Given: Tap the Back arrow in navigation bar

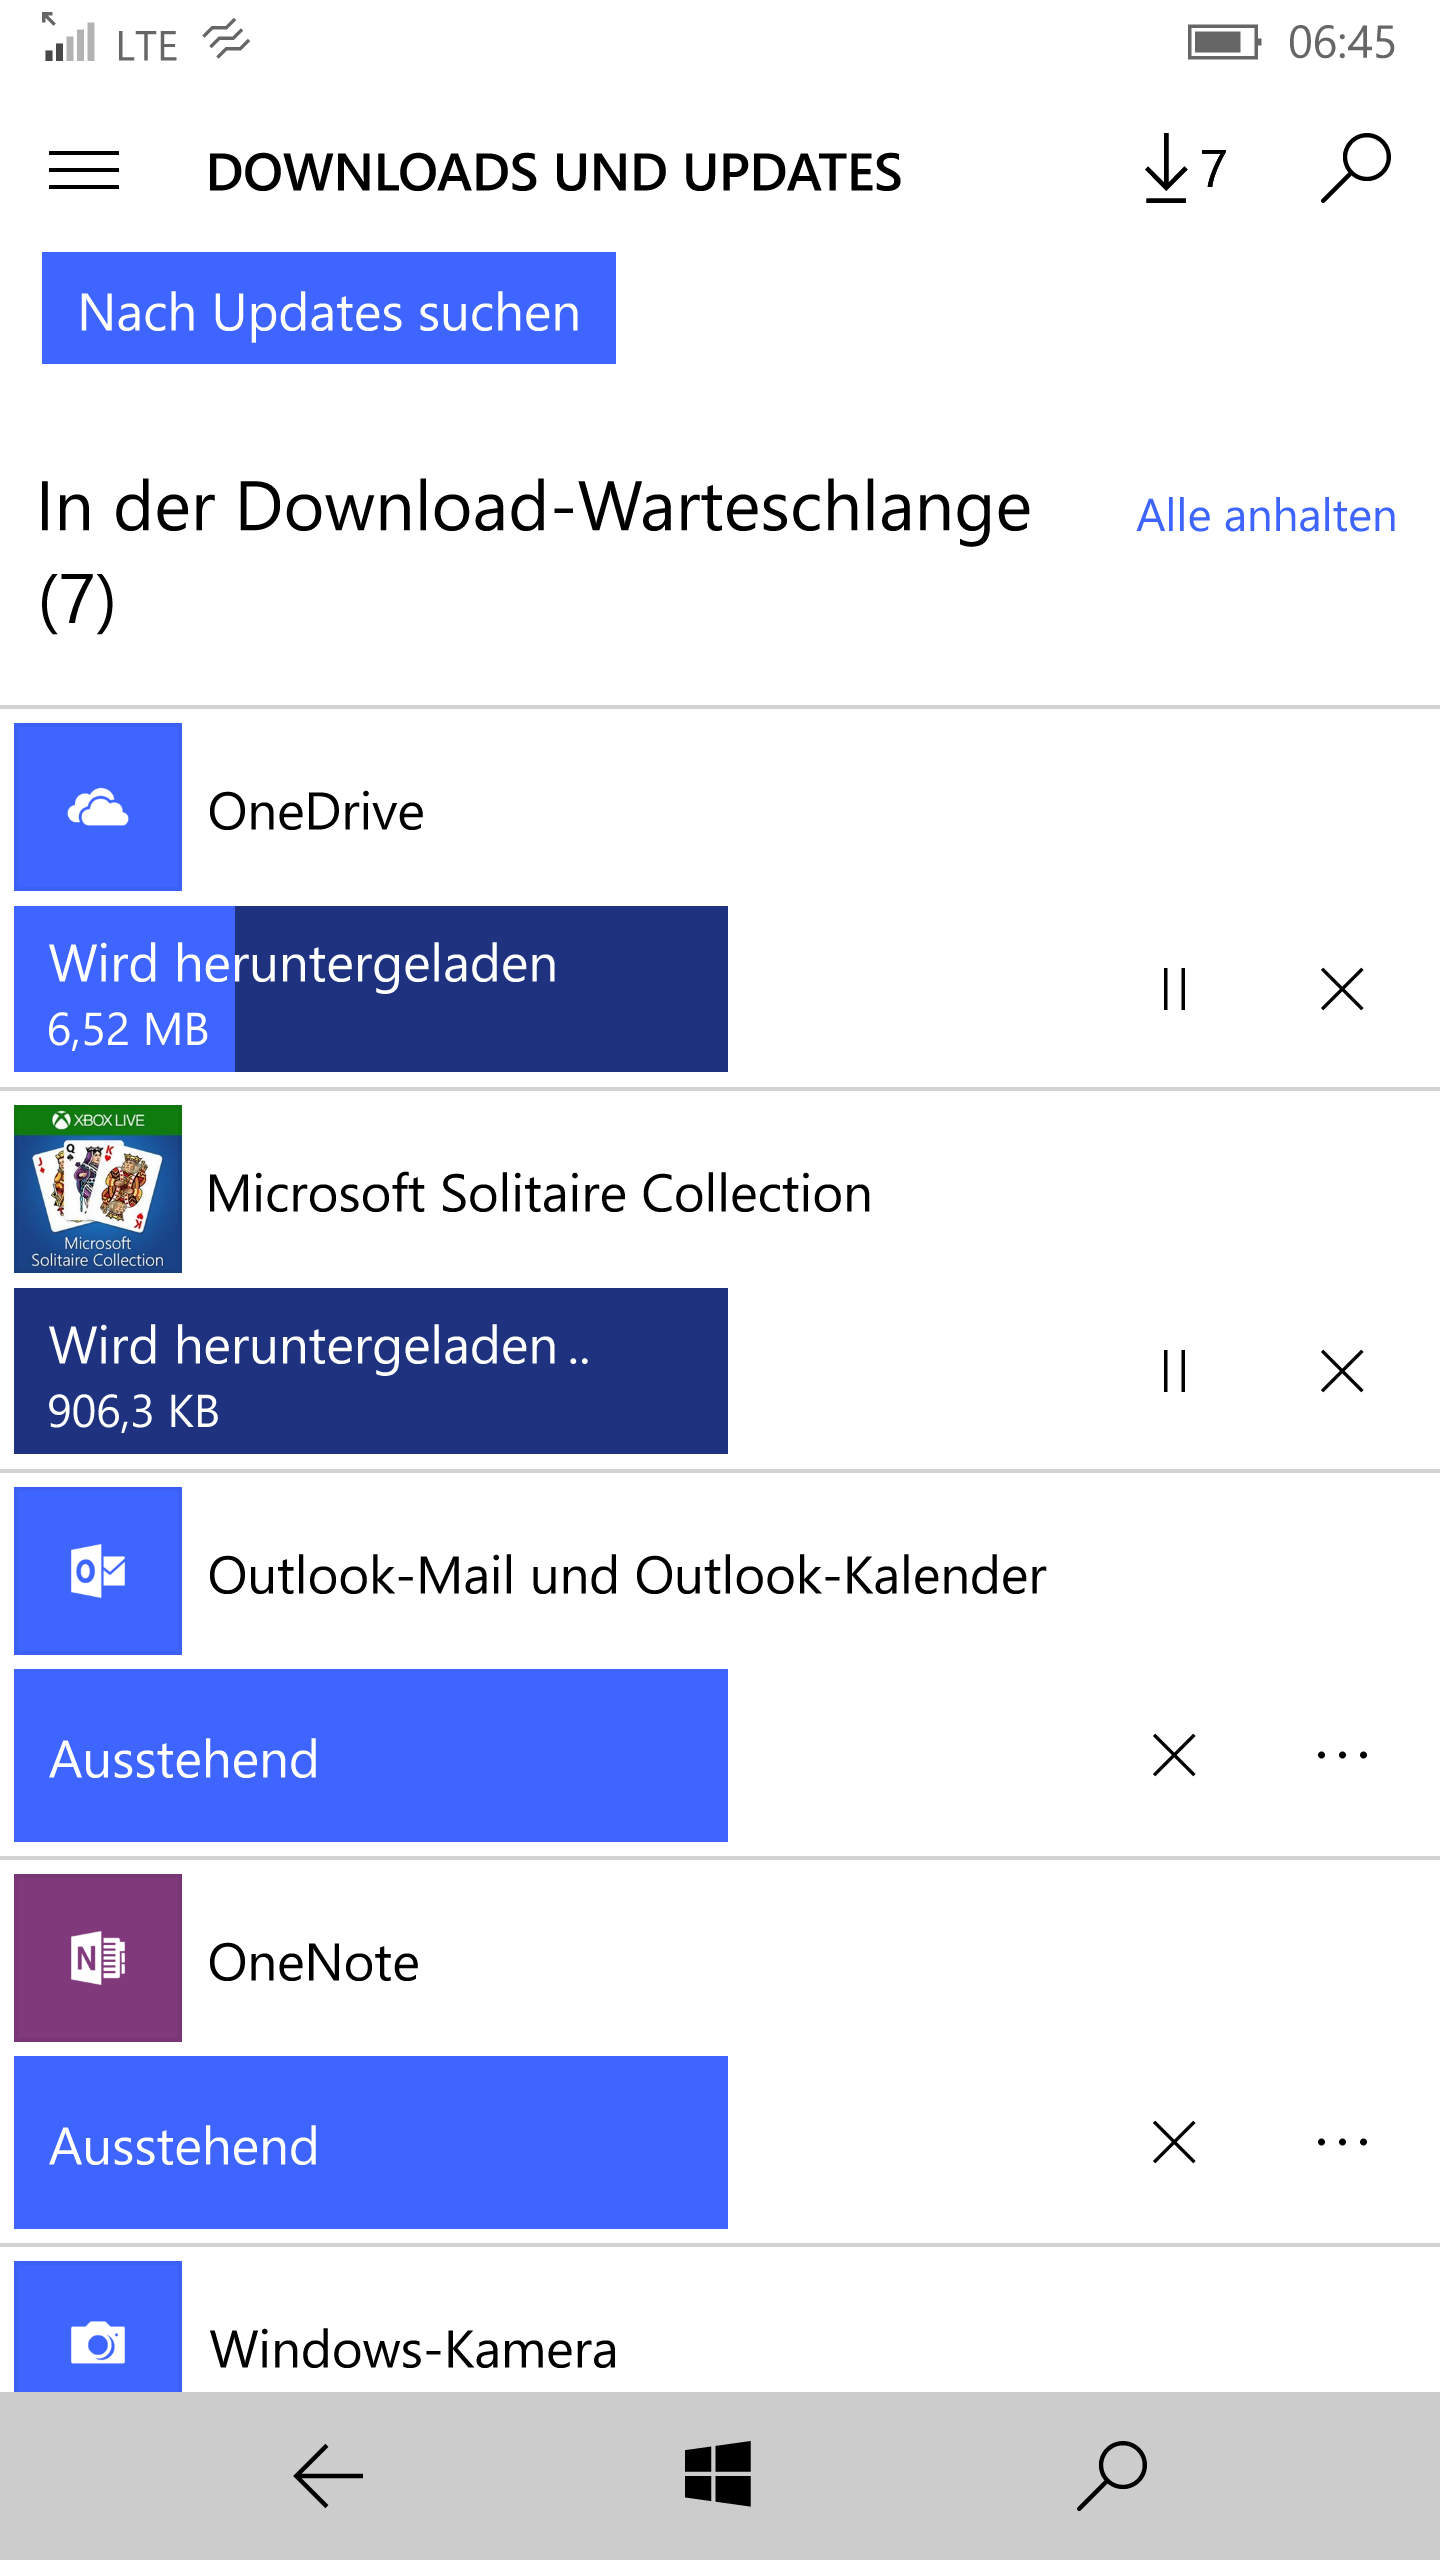Looking at the screenshot, I should 328,2476.
